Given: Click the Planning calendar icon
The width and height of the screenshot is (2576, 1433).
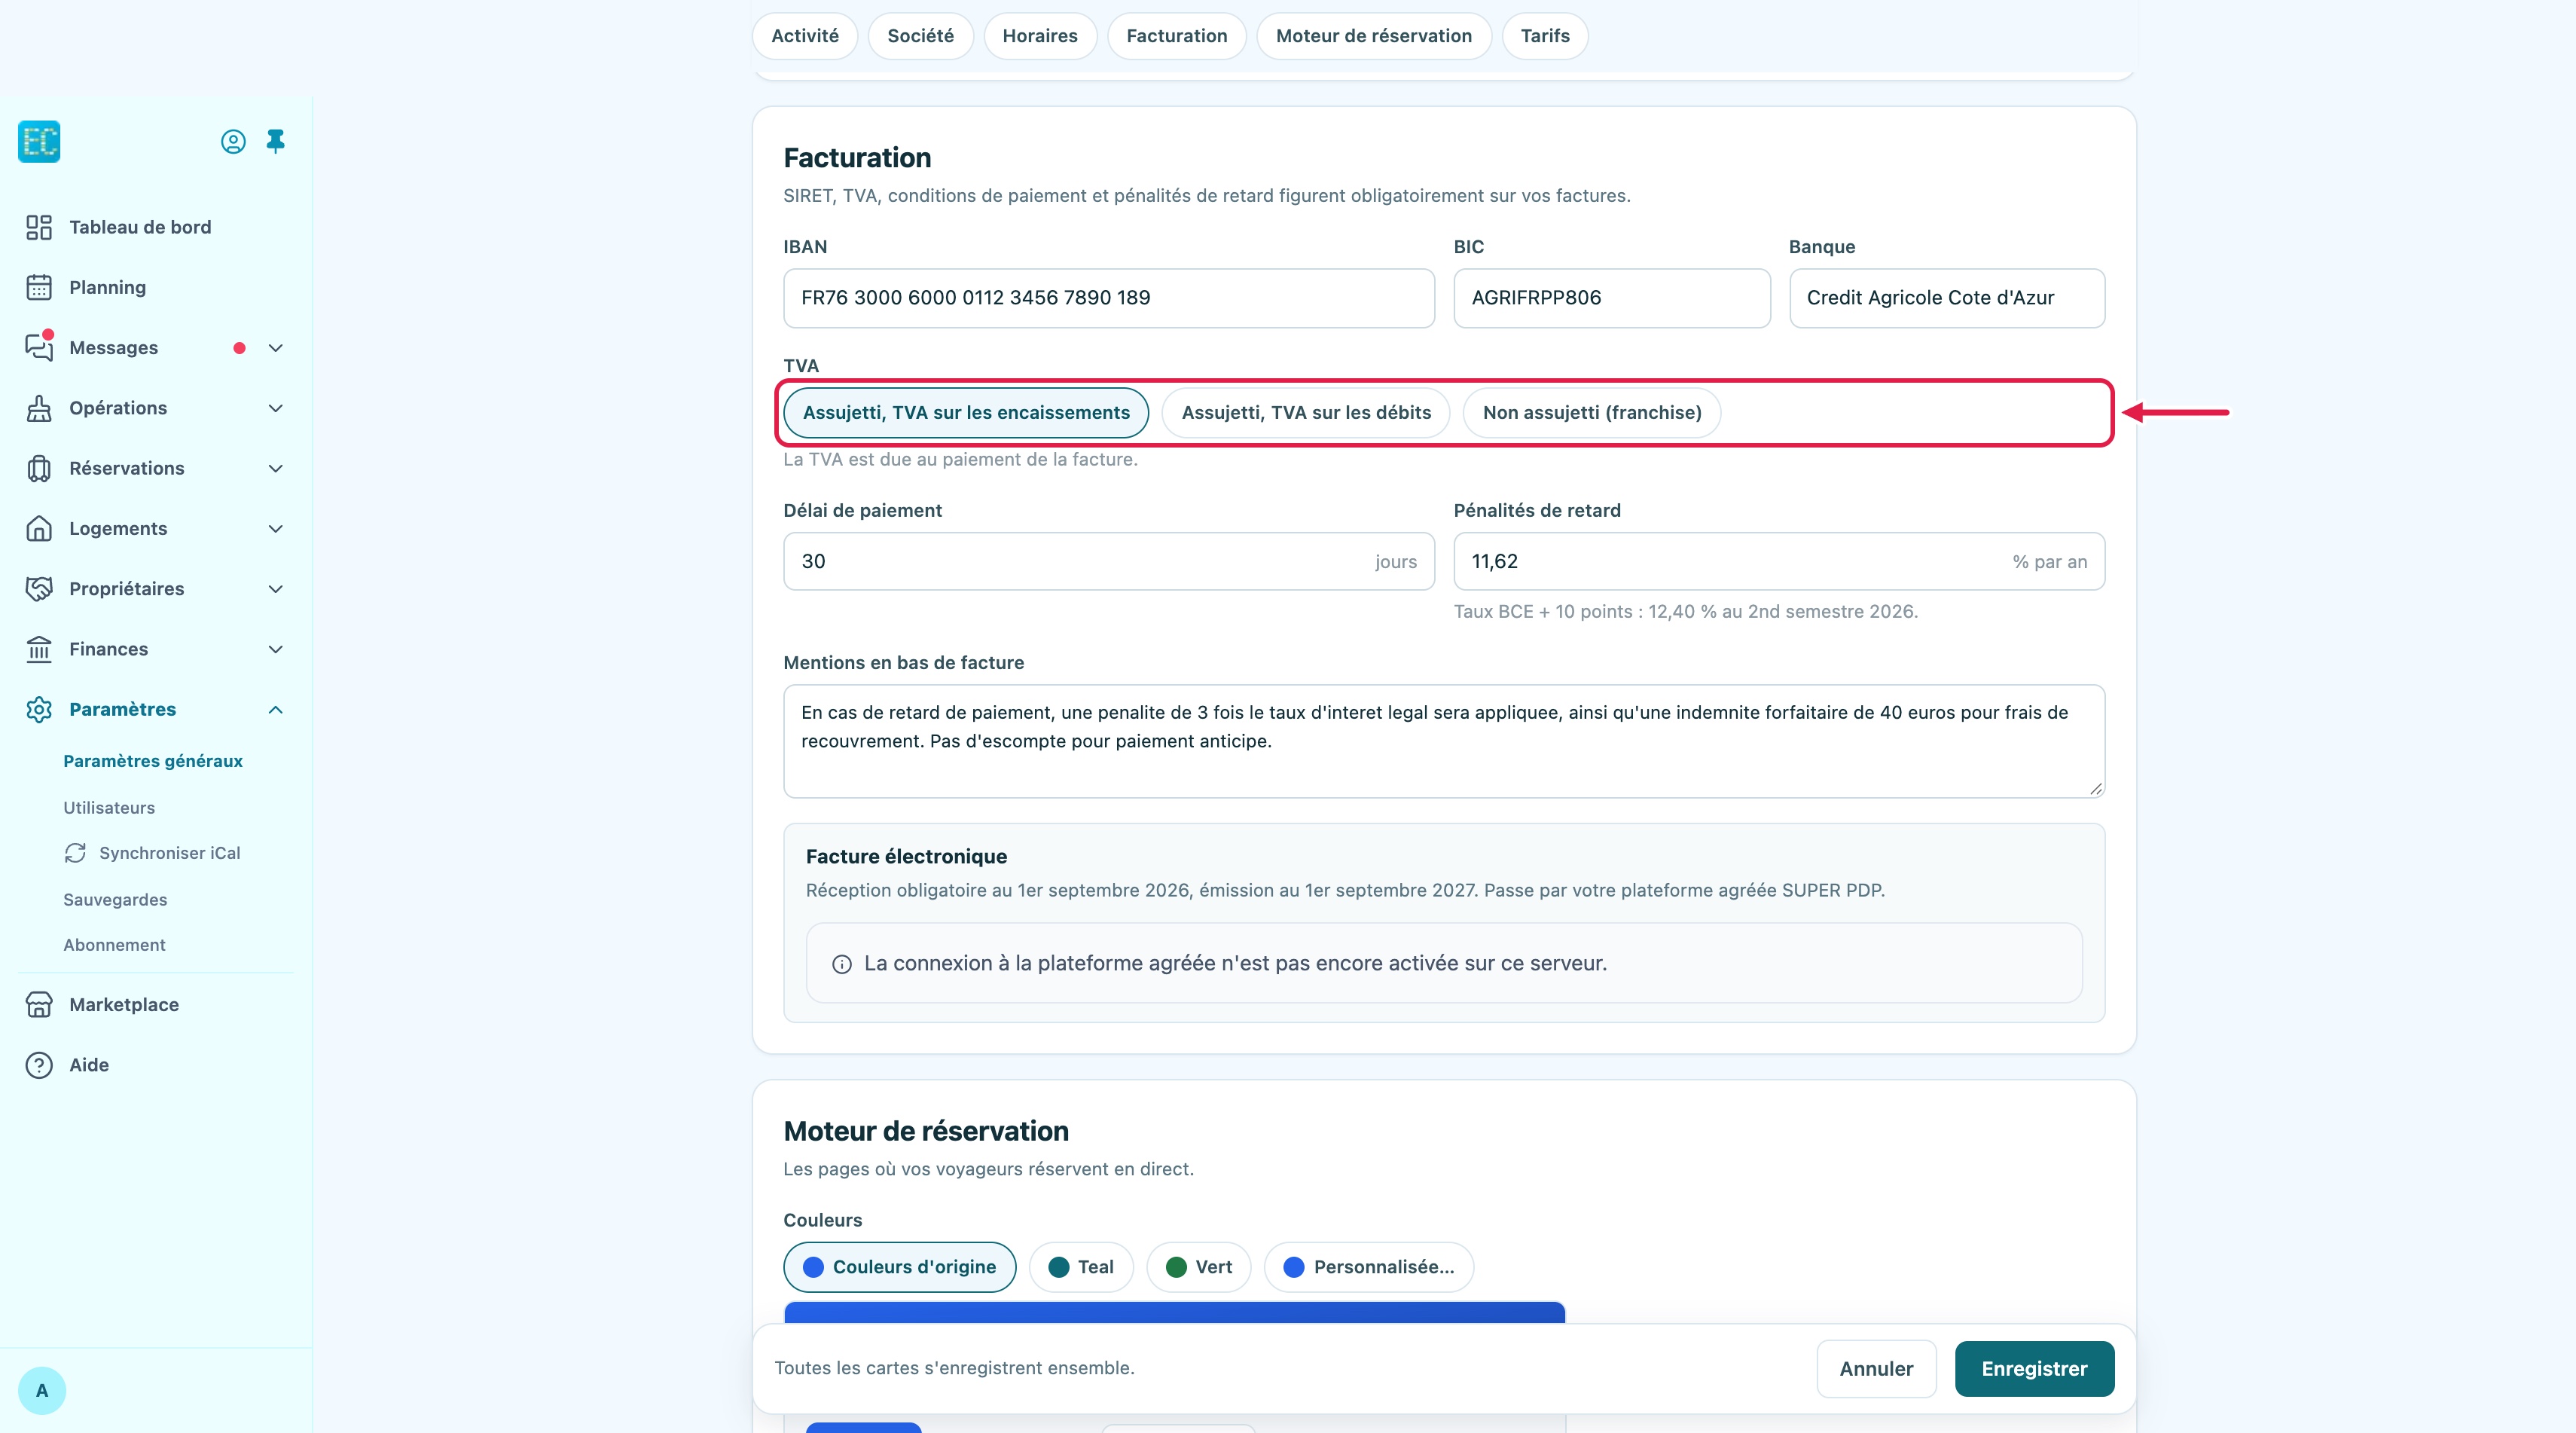Looking at the screenshot, I should 39,287.
